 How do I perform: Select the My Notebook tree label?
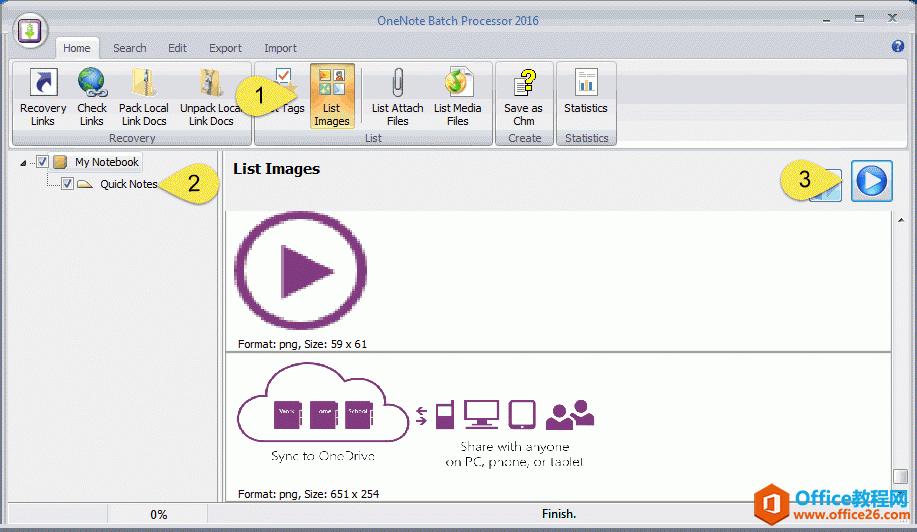click(106, 162)
